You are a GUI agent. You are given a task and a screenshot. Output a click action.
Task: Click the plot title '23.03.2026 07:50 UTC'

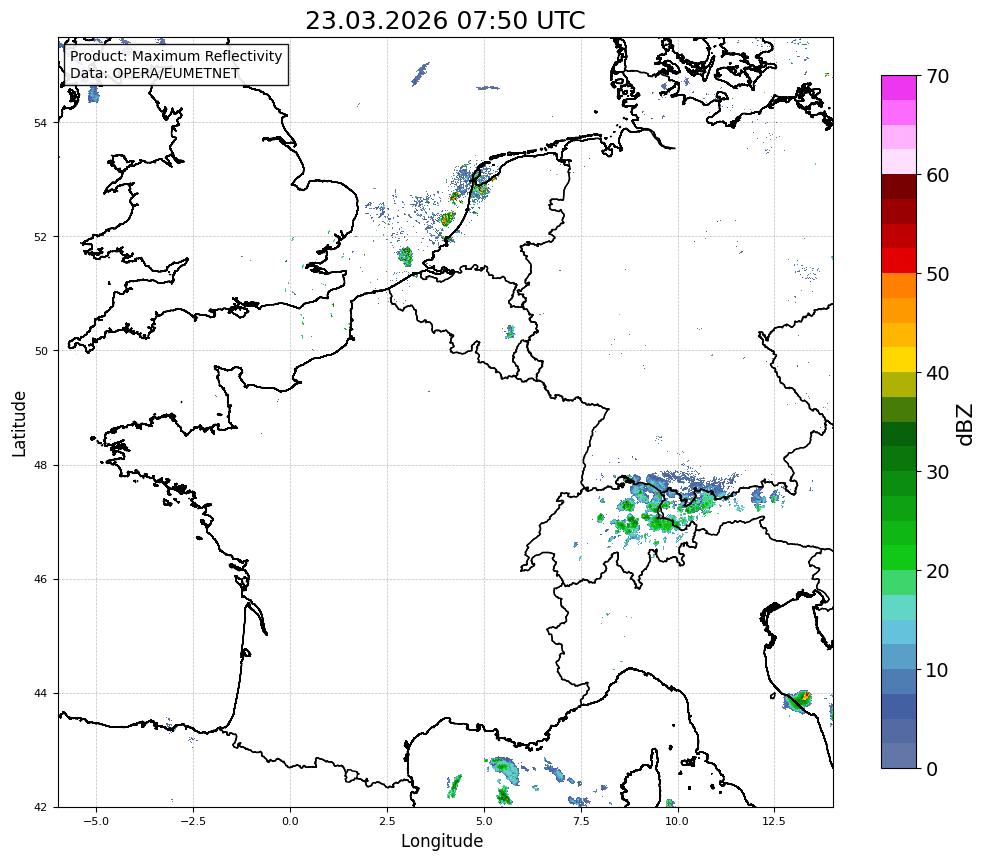pos(445,21)
